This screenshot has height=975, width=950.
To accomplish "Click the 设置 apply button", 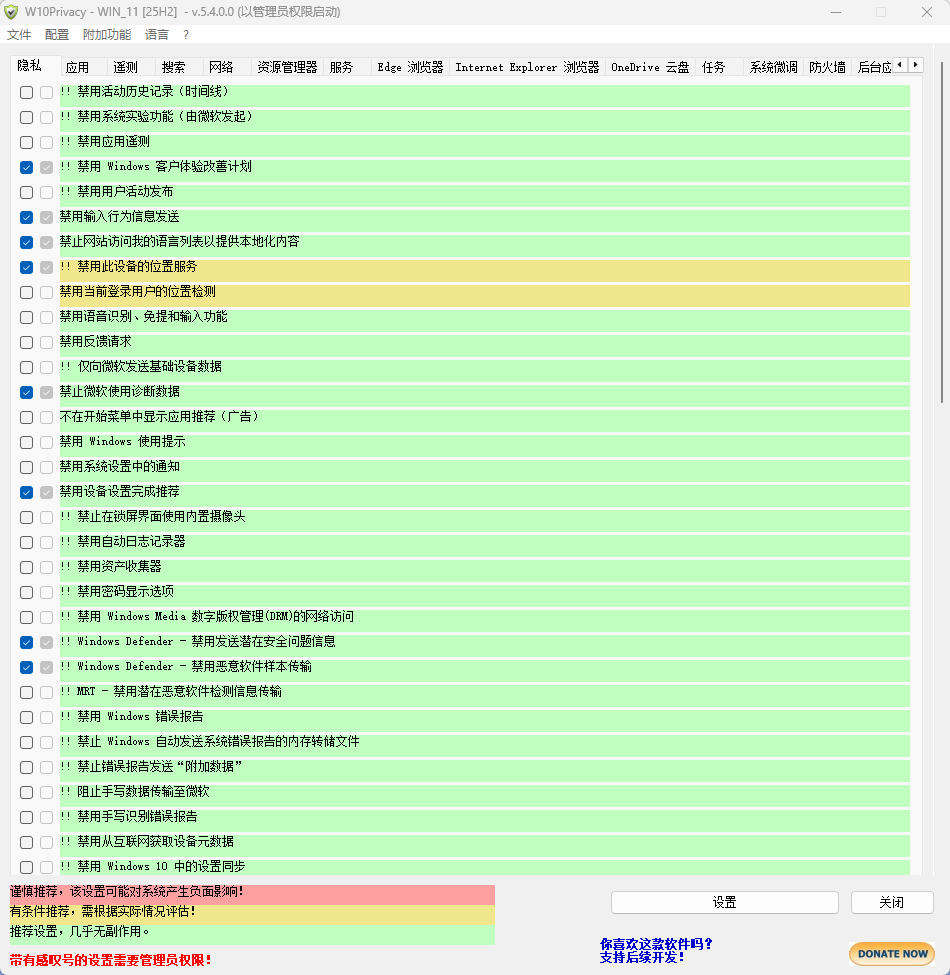I will [724, 902].
